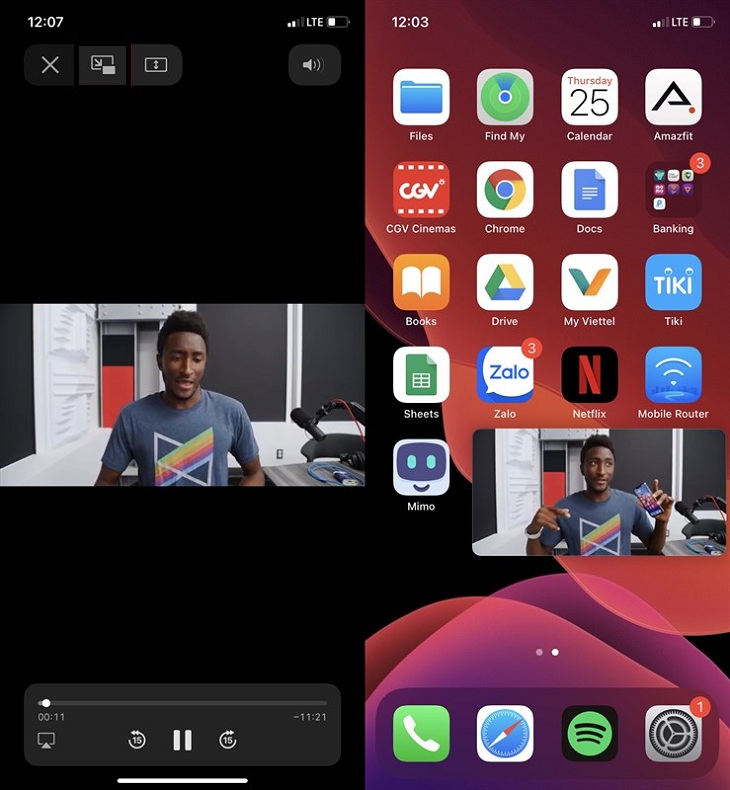This screenshot has height=790, width=730.
Task: Click the video progress scrubber knob
Action: coord(46,703)
